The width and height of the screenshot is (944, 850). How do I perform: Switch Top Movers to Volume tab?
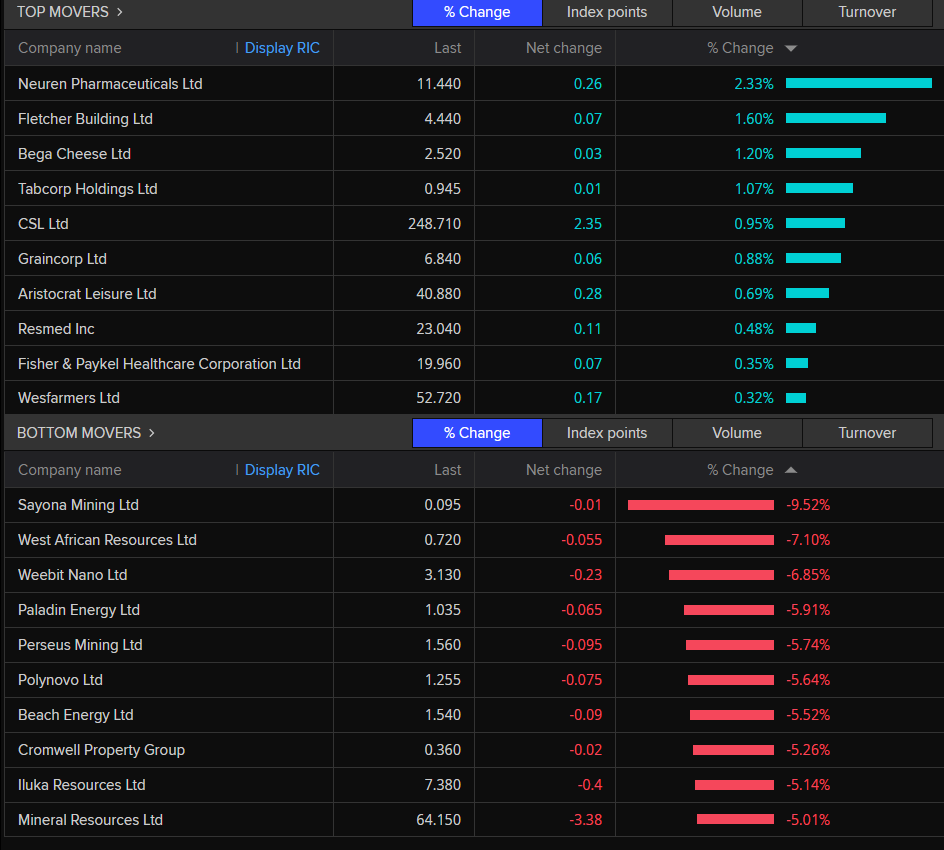pyautogui.click(x=737, y=13)
